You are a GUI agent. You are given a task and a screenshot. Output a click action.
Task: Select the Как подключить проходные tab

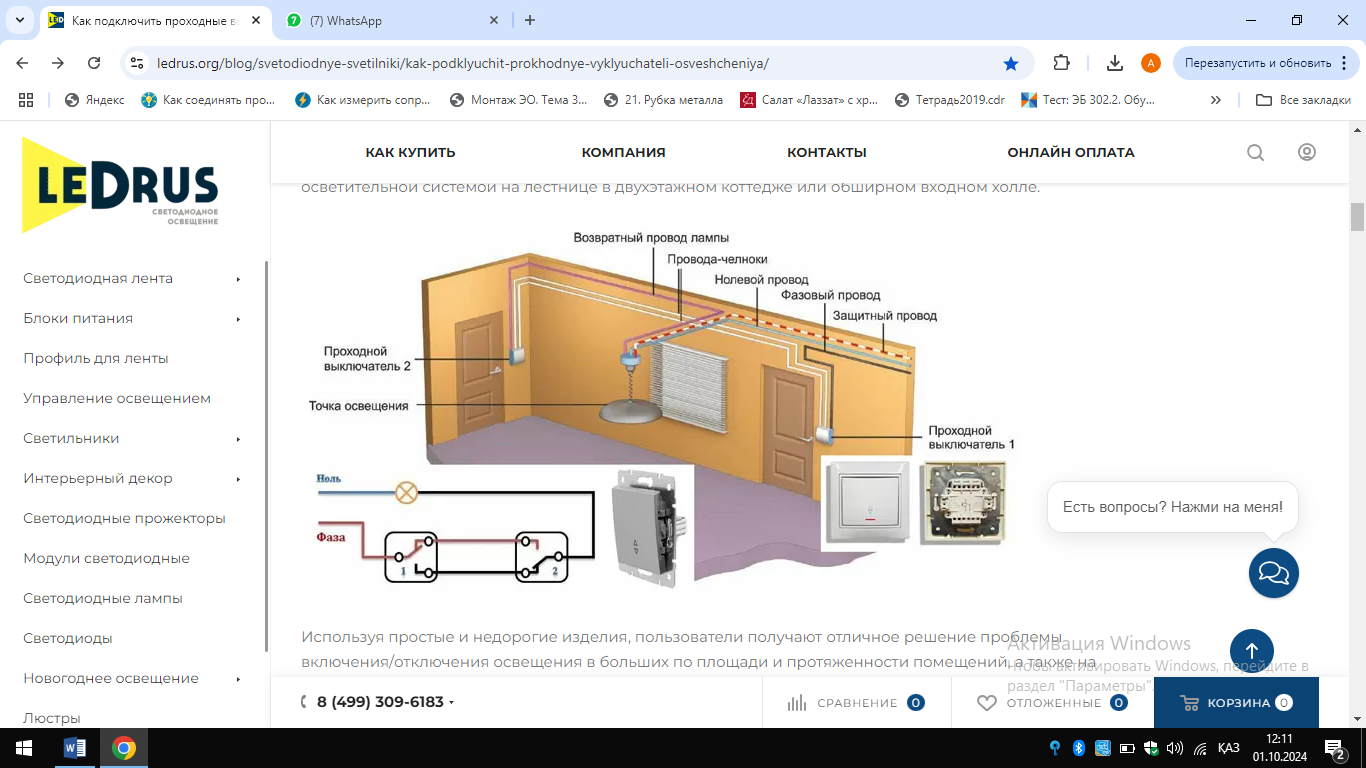[x=155, y=20]
